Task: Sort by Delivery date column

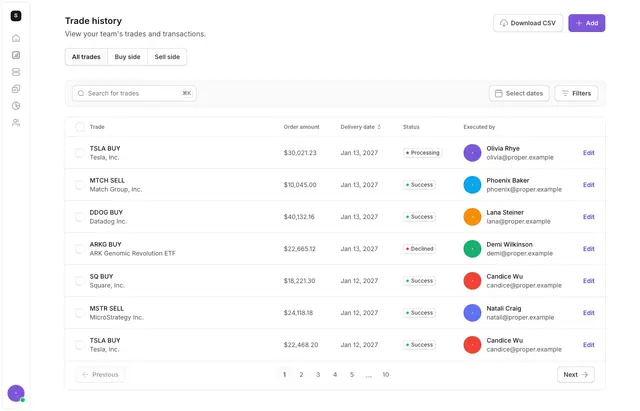Action: pyautogui.click(x=361, y=127)
